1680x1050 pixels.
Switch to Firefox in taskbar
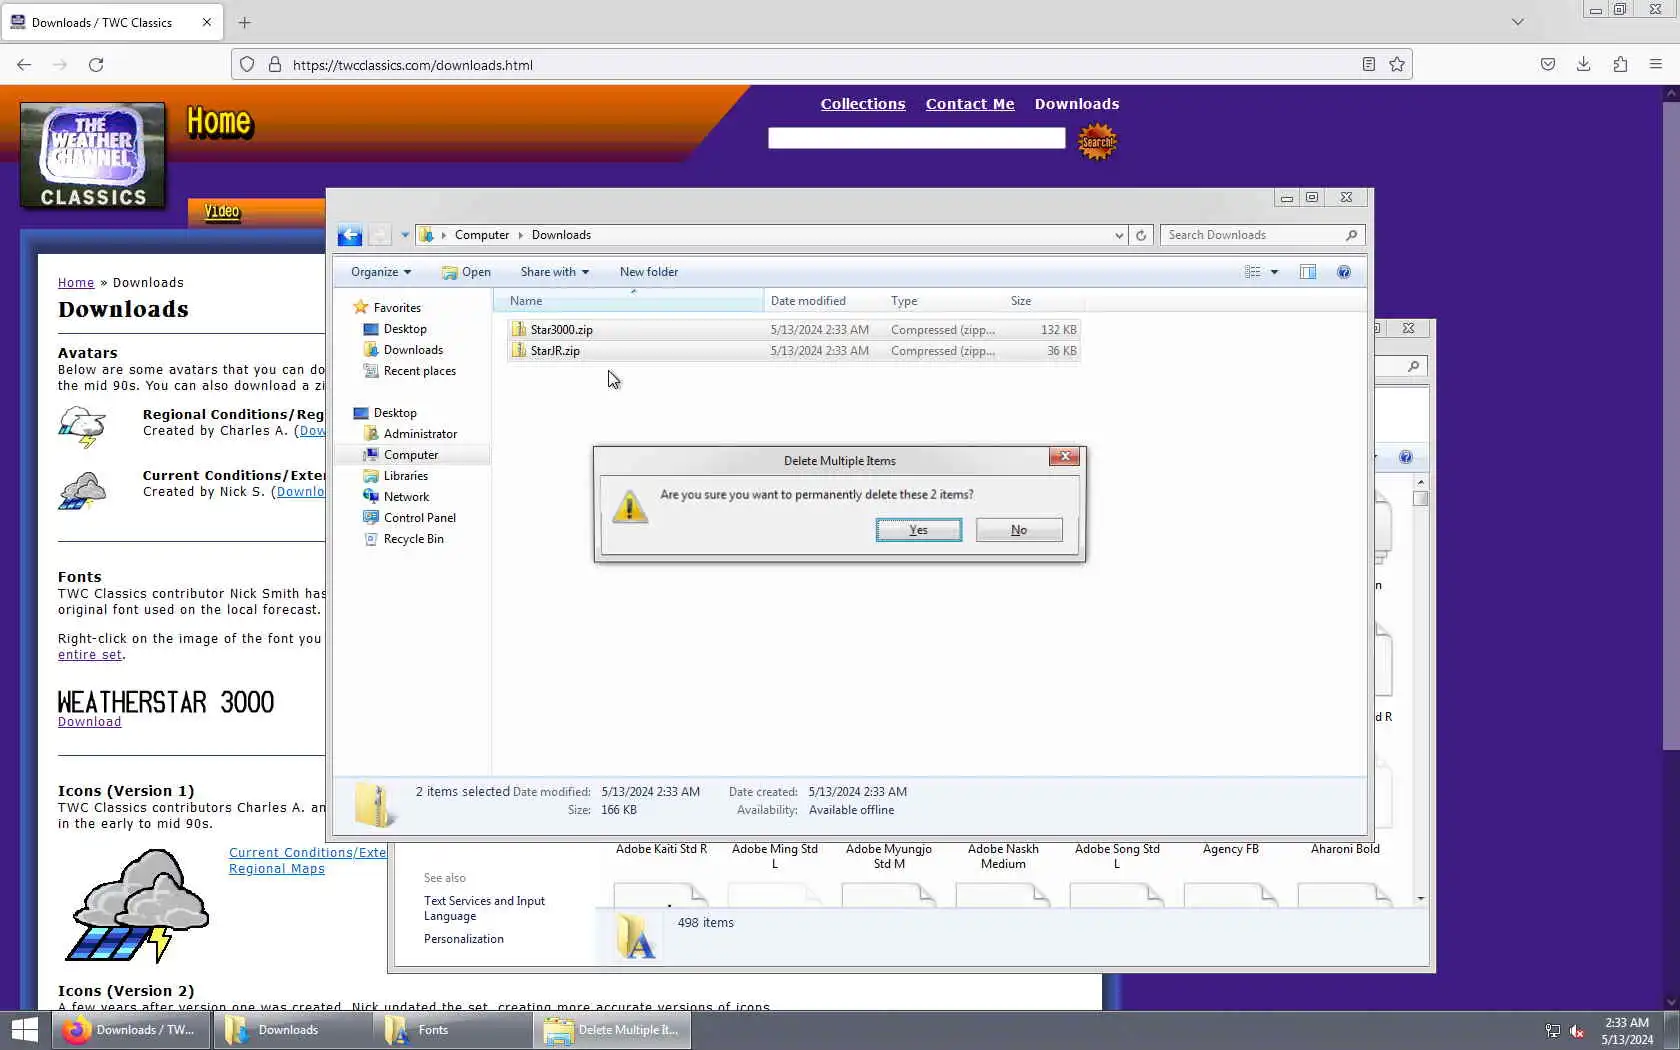tap(133, 1030)
